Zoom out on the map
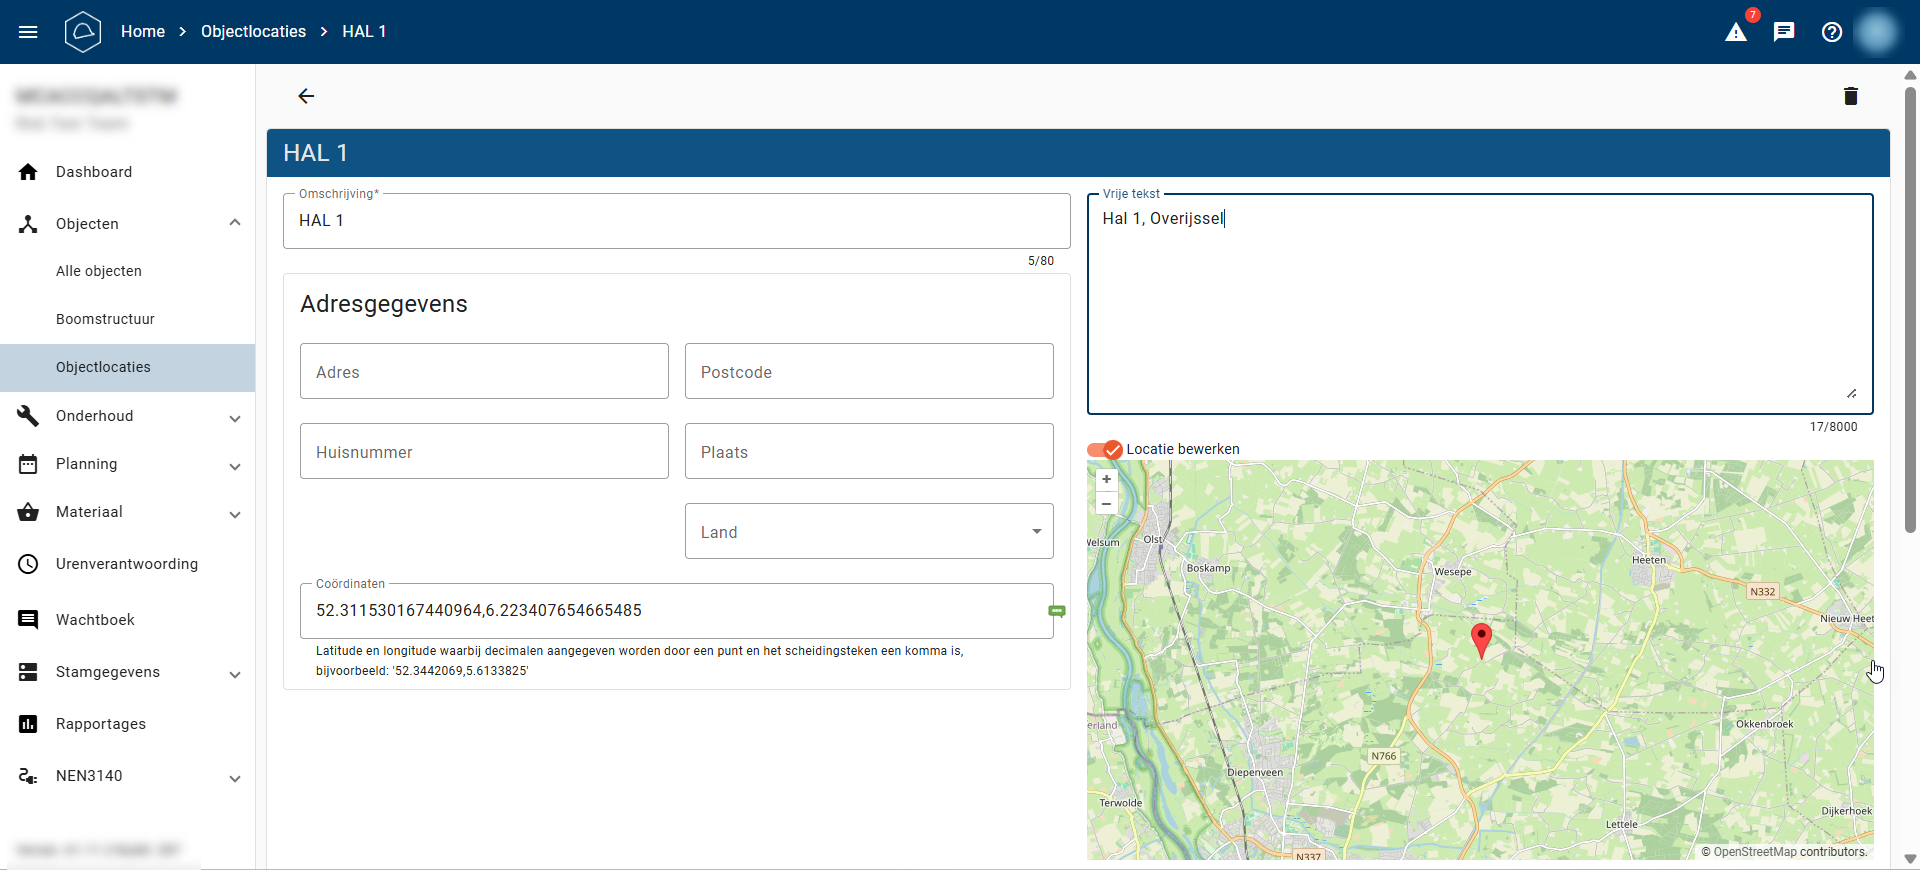This screenshot has height=870, width=1920. pos(1106,503)
